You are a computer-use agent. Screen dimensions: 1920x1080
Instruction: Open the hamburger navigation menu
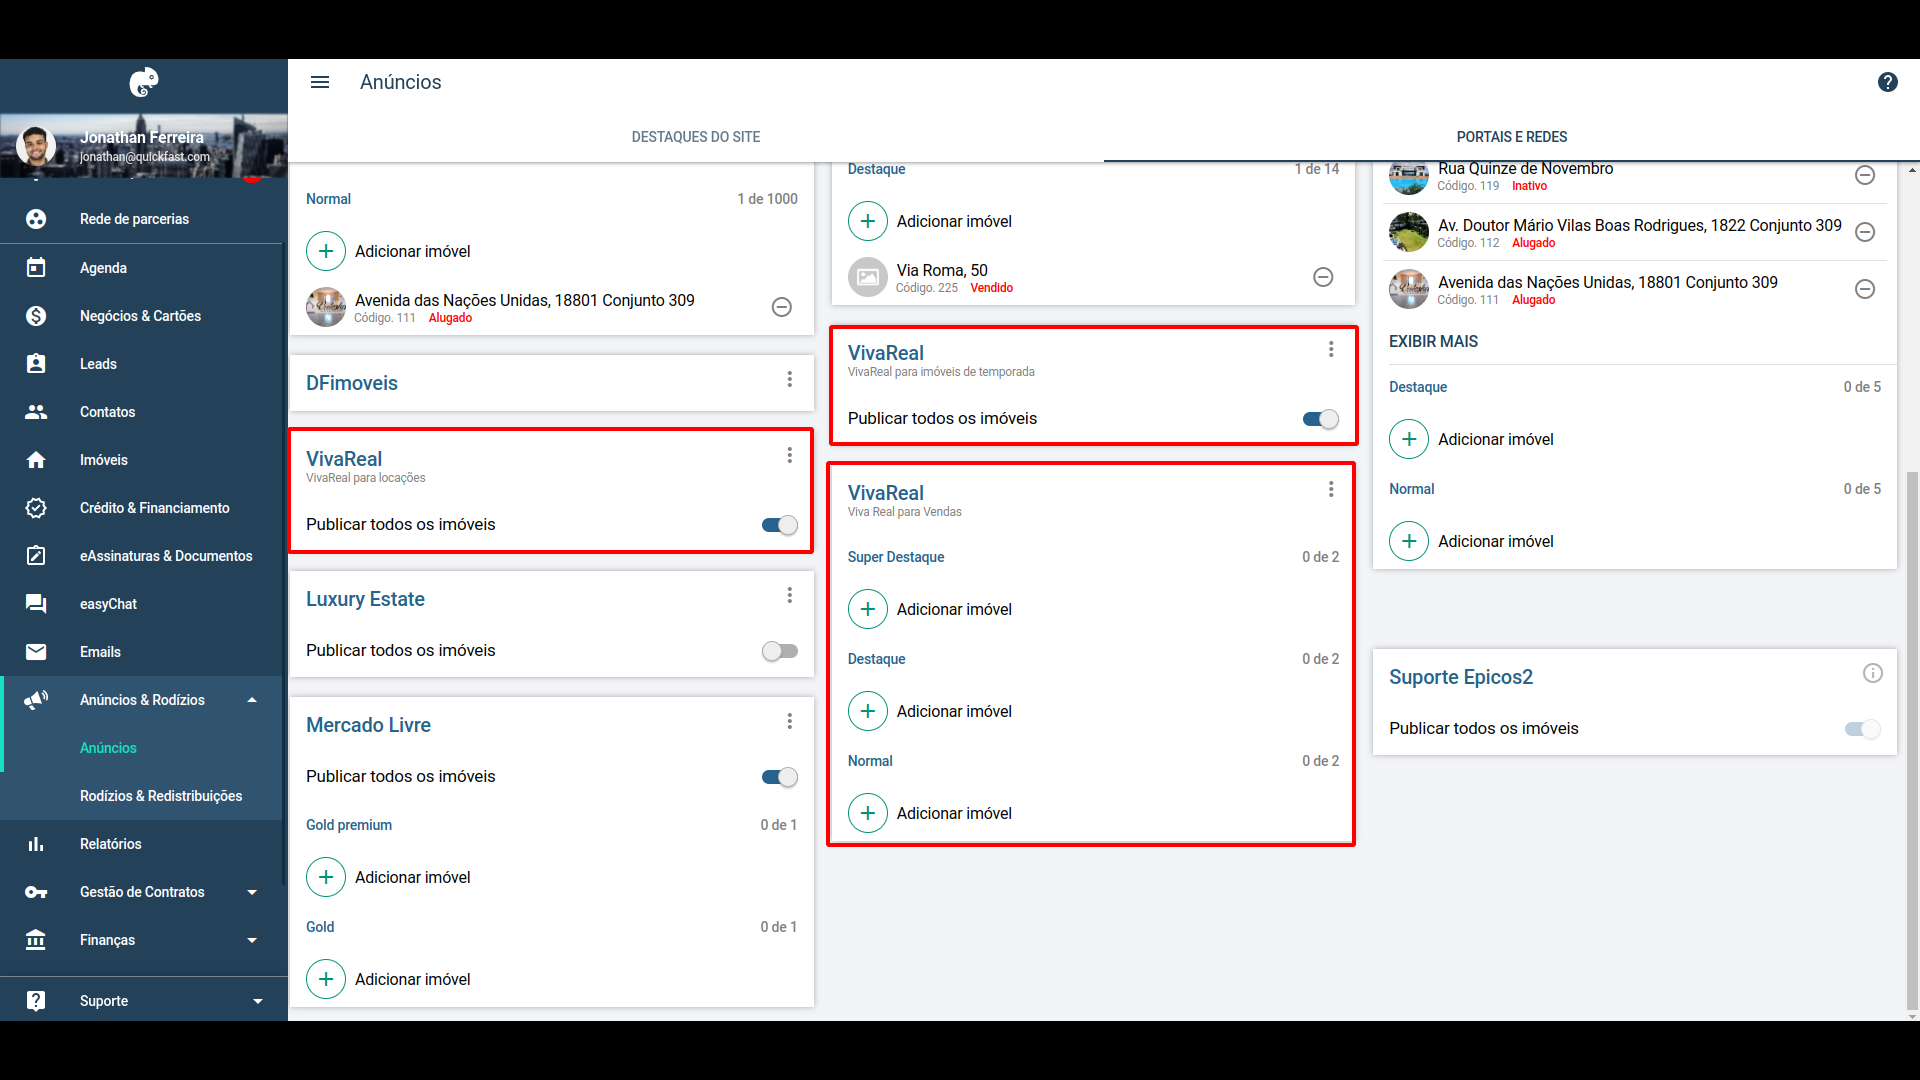320,82
